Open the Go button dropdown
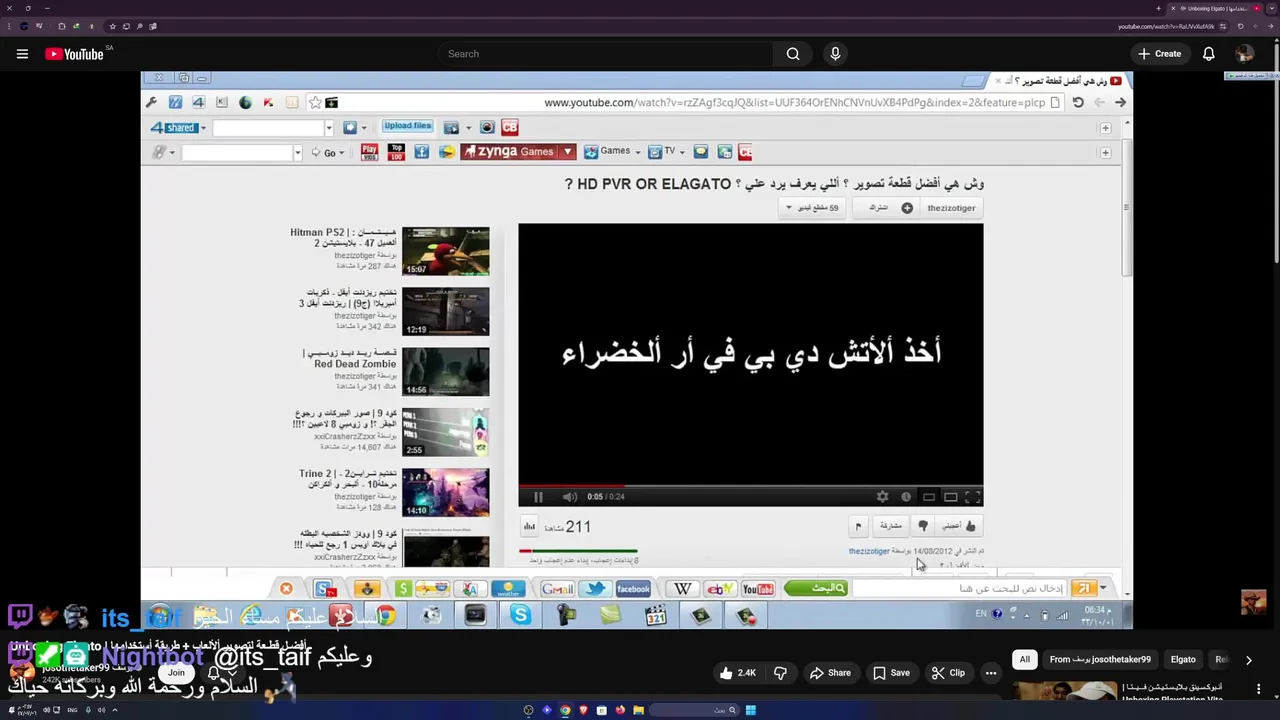 339,153
